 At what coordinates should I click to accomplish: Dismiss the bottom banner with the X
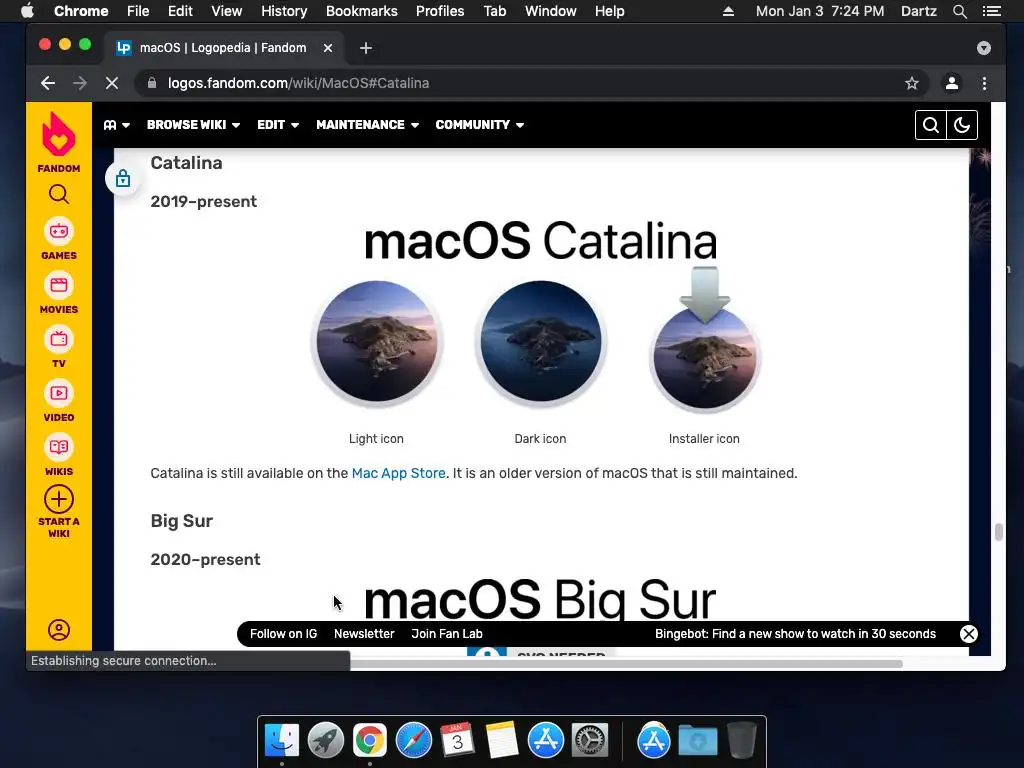point(968,633)
